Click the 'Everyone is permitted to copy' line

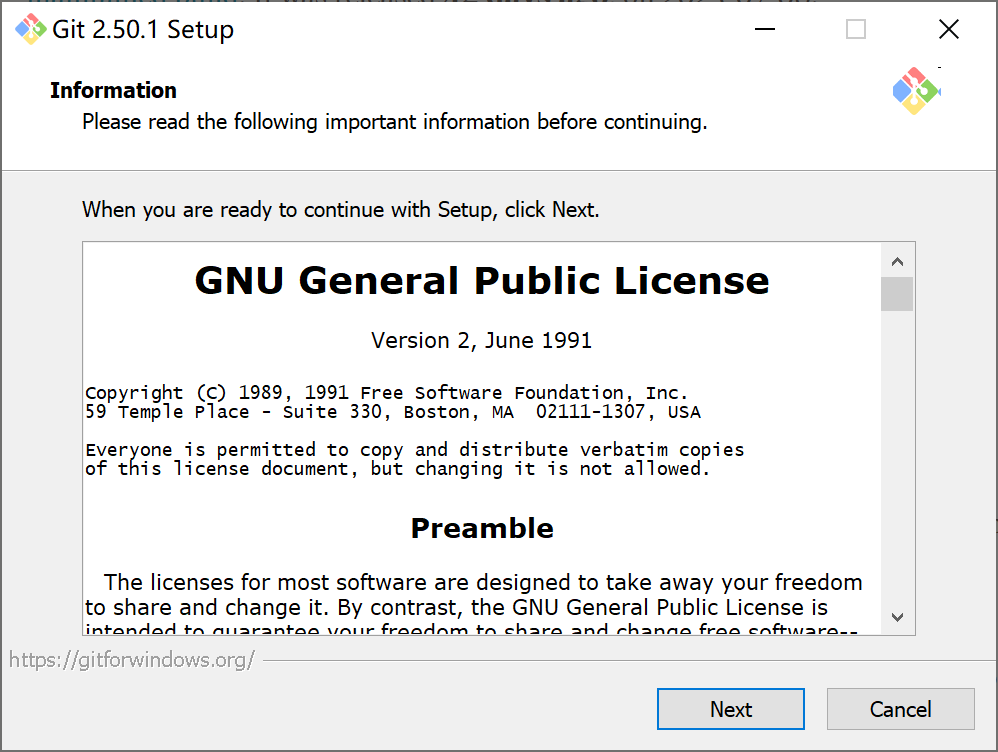pyautogui.click(x=414, y=450)
